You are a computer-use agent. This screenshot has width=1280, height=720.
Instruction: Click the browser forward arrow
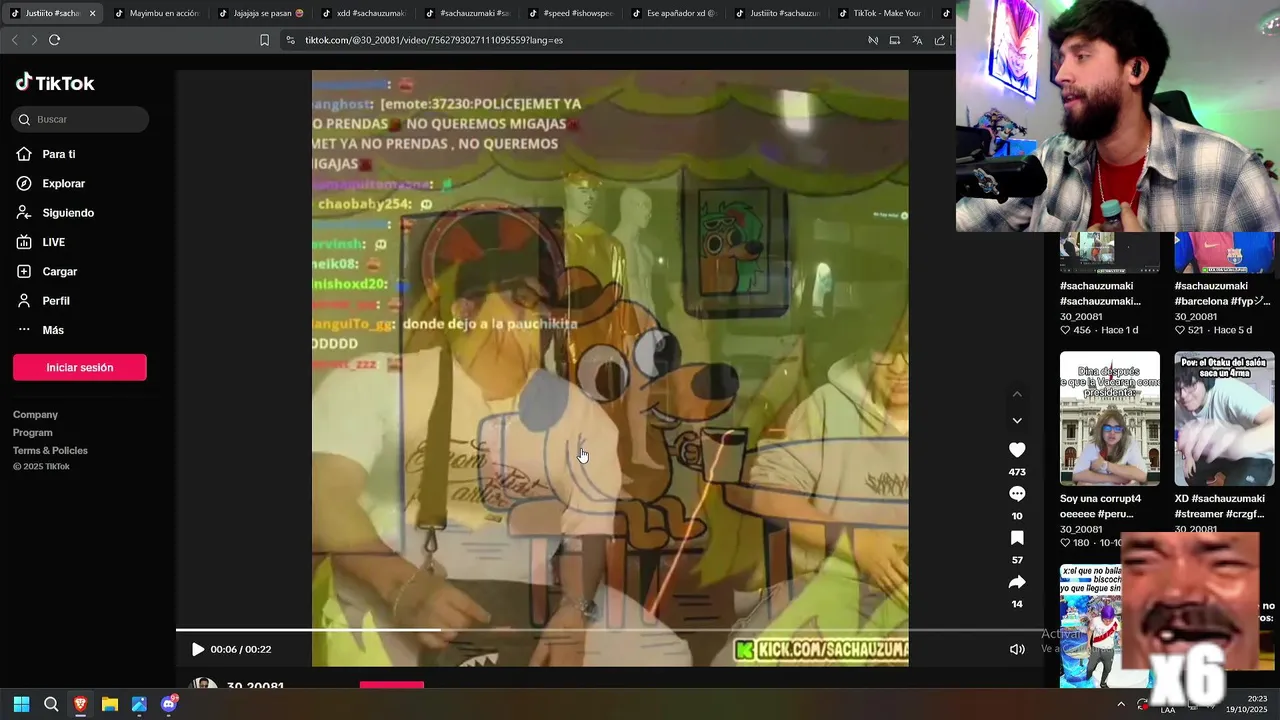[33, 40]
